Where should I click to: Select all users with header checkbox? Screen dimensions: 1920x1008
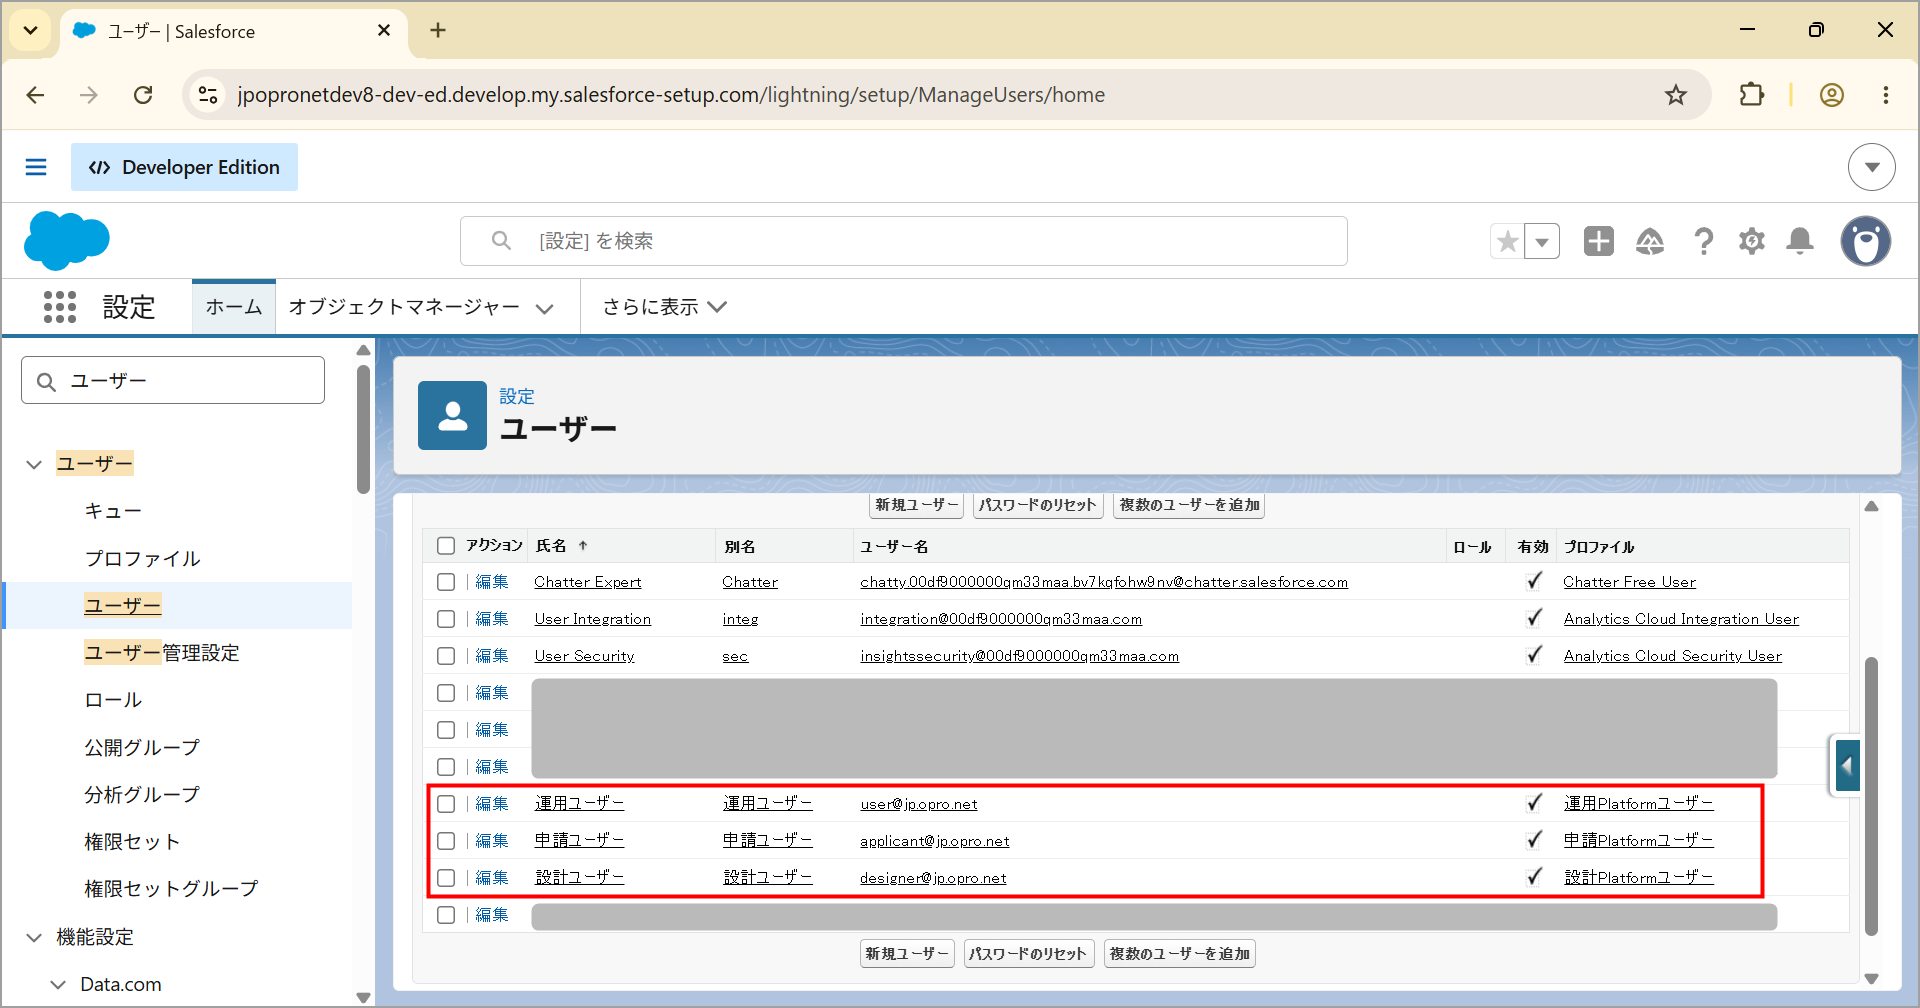(x=446, y=546)
